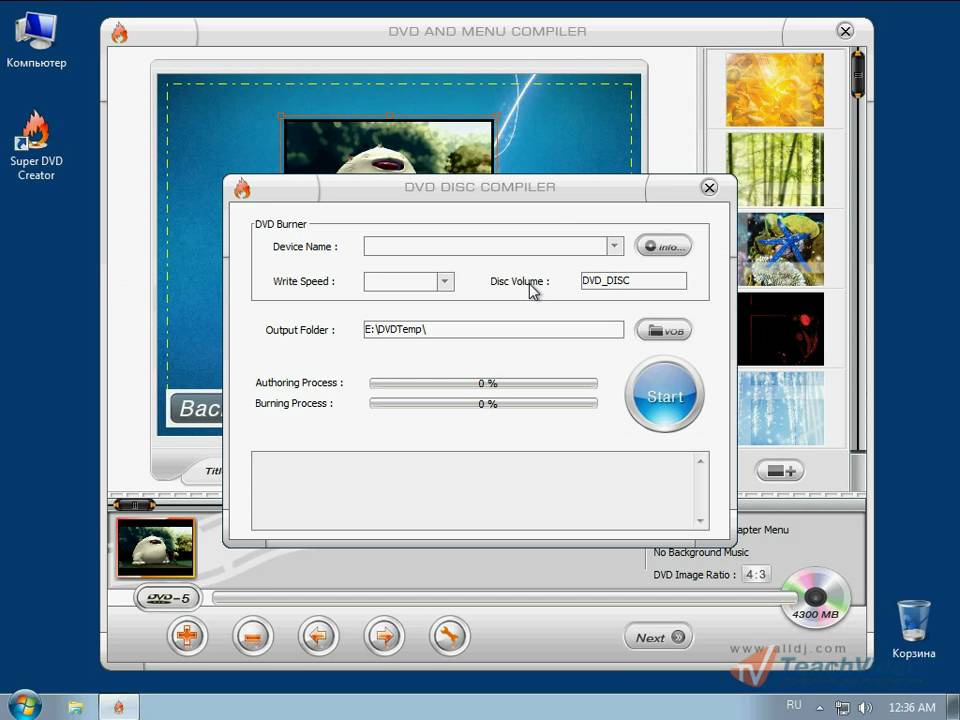Select the video thumbnail in title strip
This screenshot has width=960, height=720.
pos(156,548)
